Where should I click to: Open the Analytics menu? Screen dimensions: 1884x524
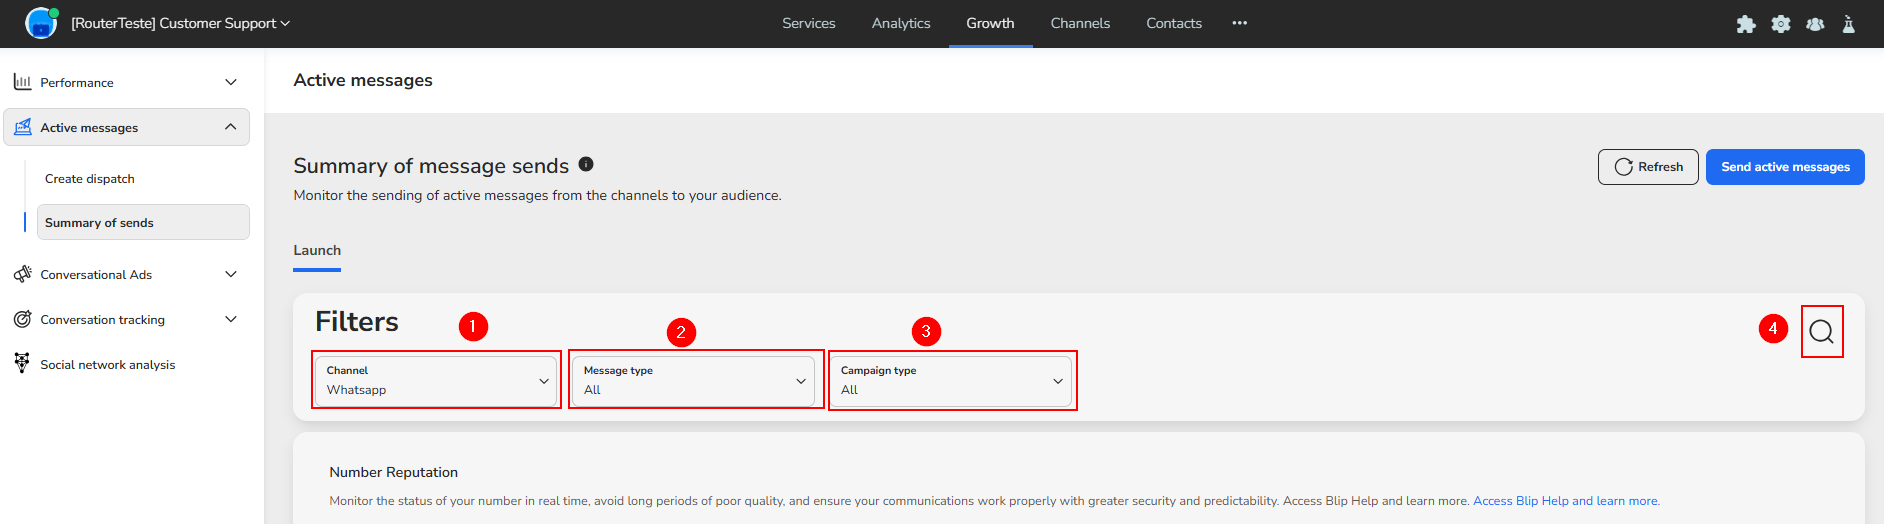pos(901,23)
